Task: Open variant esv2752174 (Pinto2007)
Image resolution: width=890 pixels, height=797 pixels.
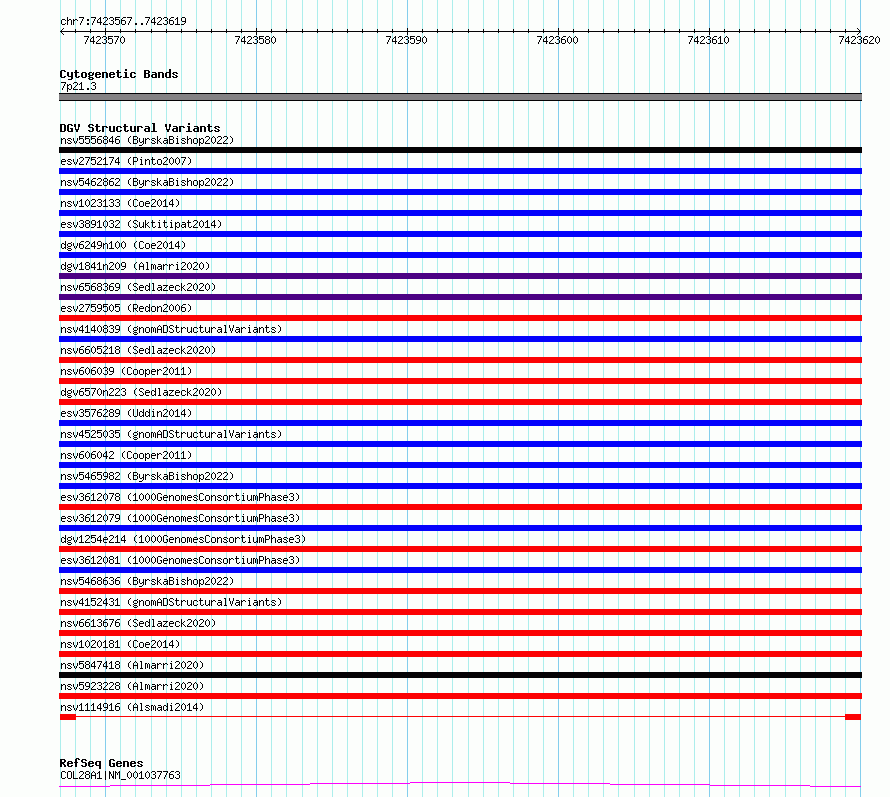Action: click(126, 161)
